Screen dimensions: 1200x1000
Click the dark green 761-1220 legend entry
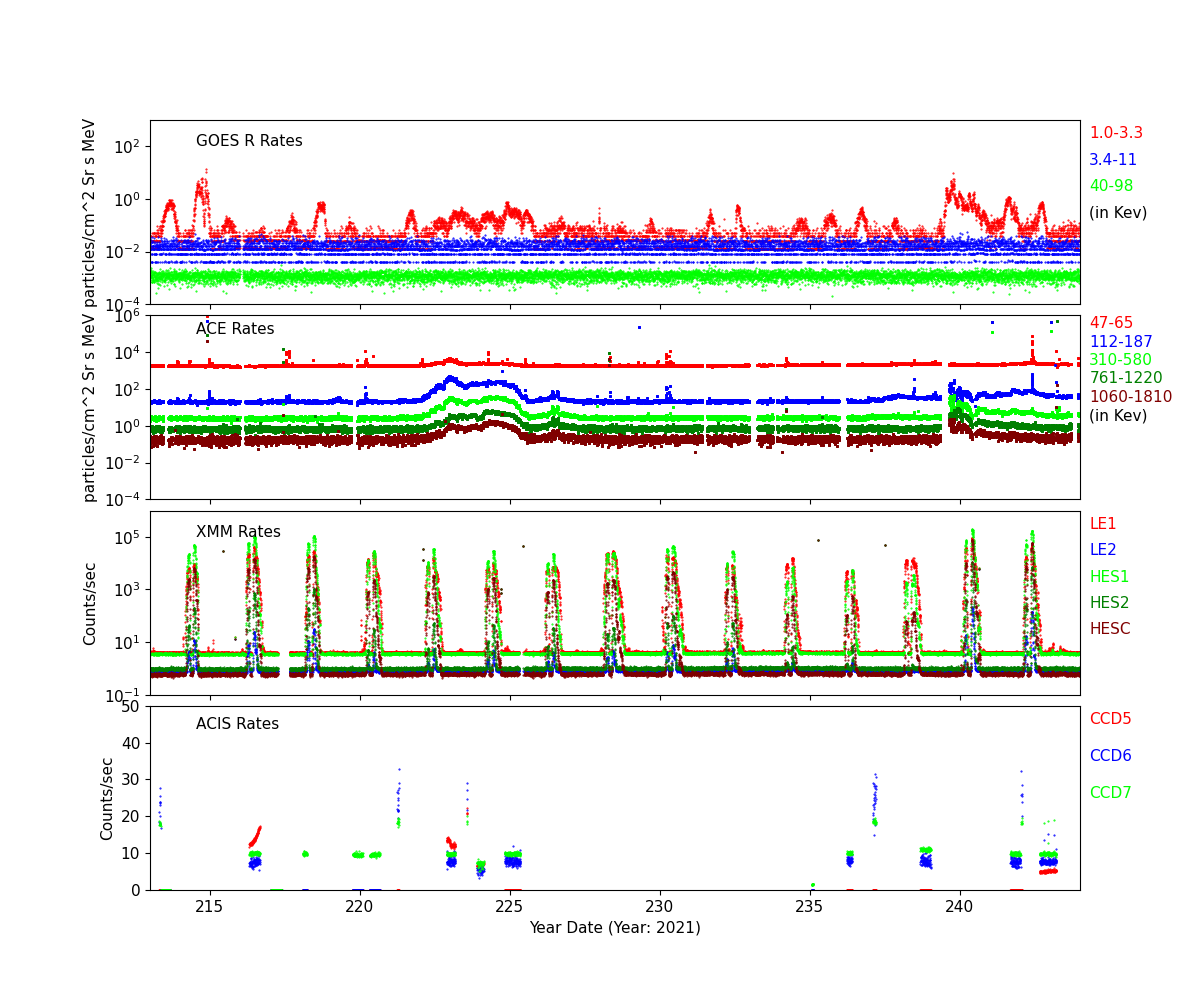point(1125,378)
